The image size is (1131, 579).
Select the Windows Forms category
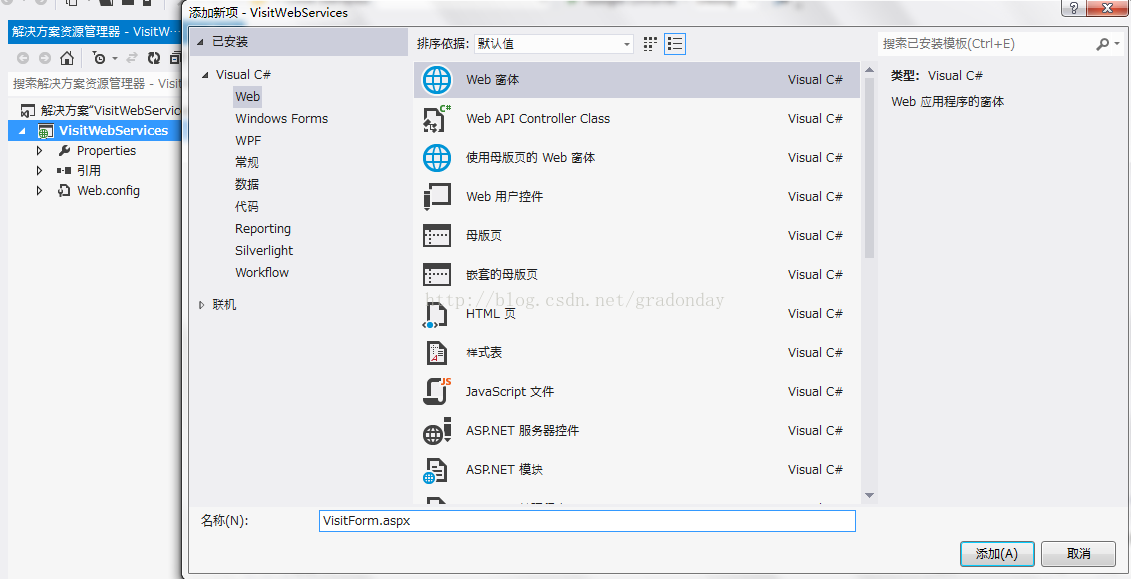click(x=281, y=119)
